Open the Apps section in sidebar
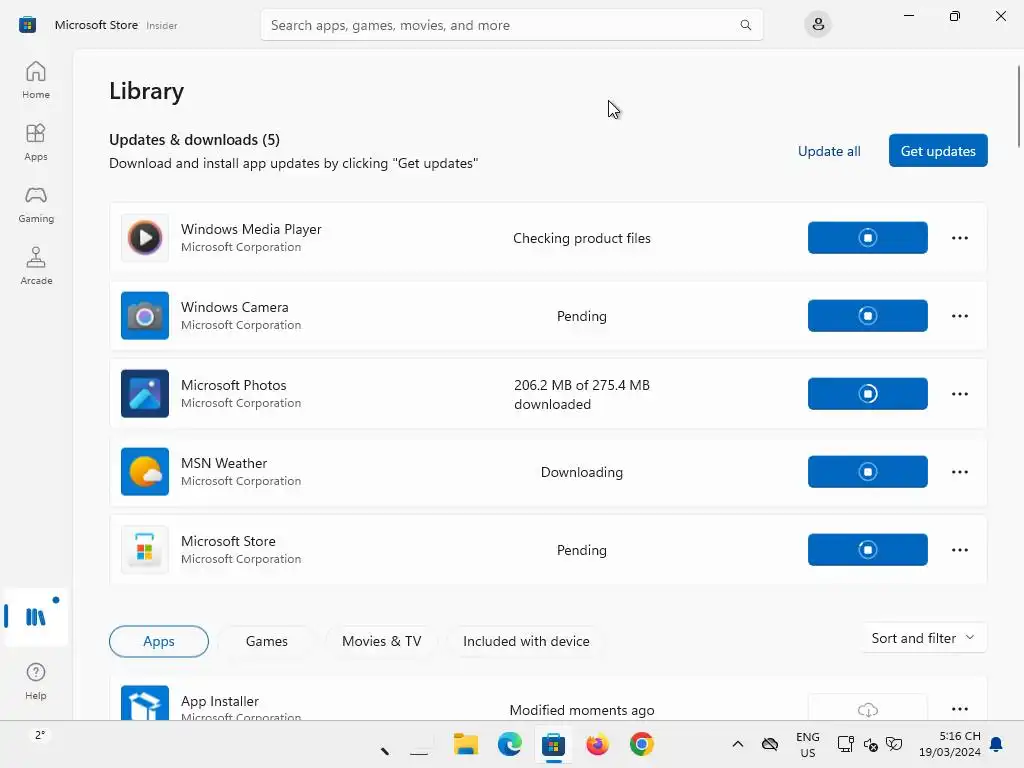The width and height of the screenshot is (1024, 768). pyautogui.click(x=36, y=142)
